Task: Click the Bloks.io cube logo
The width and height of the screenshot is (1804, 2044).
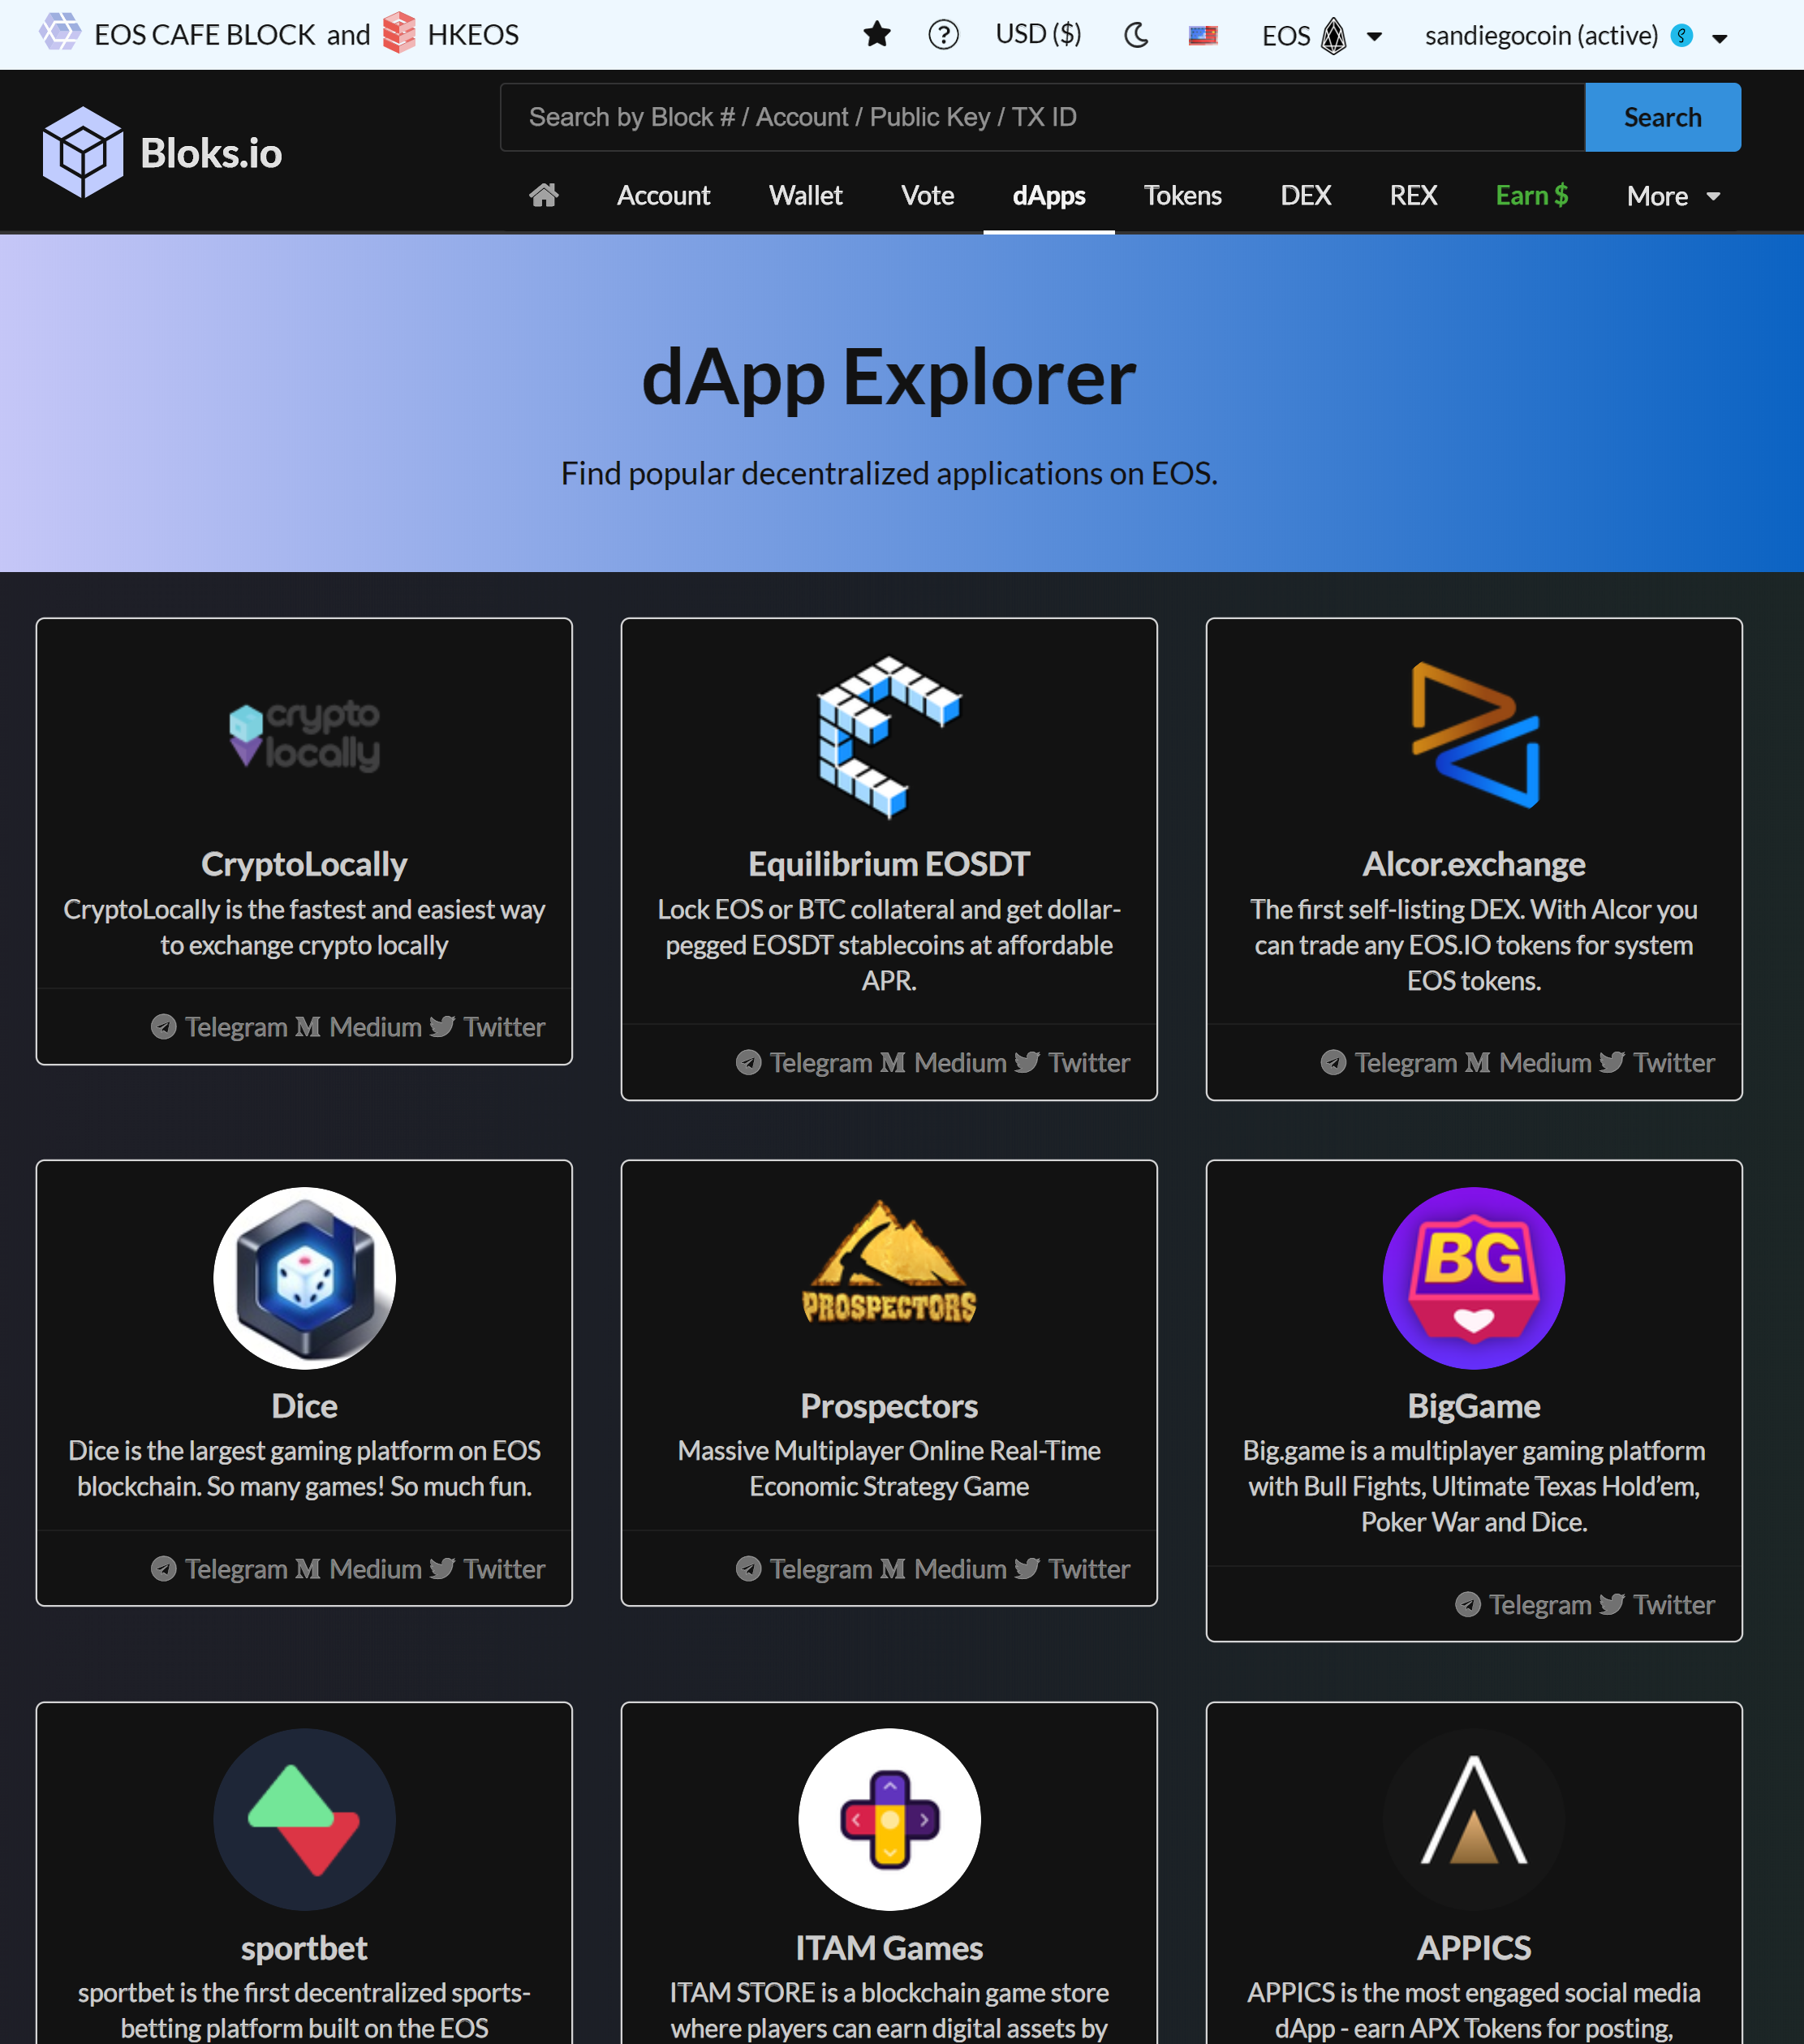Action: pyautogui.click(x=83, y=152)
